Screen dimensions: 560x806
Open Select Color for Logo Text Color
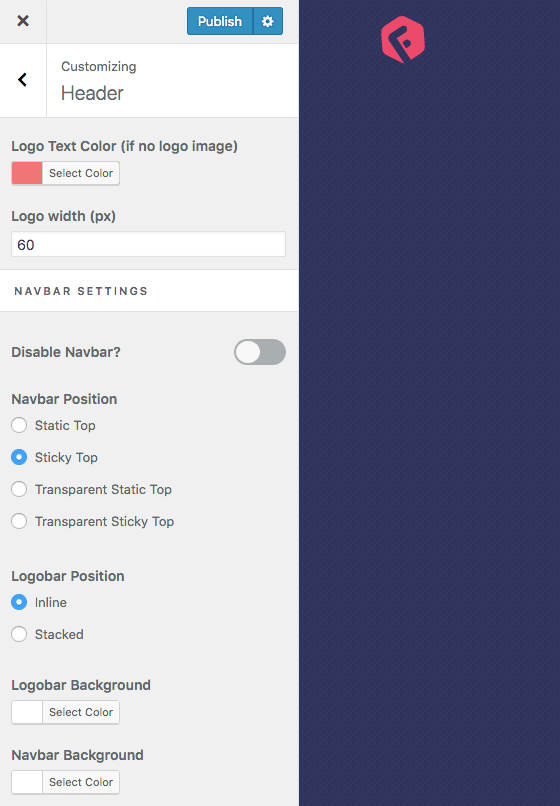click(81, 173)
